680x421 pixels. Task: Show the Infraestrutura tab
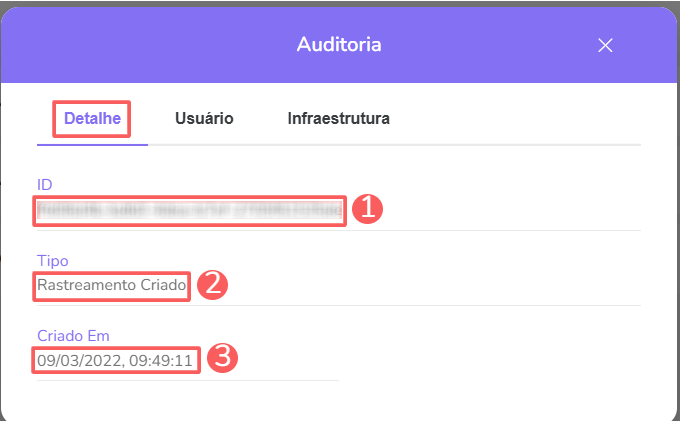click(338, 118)
